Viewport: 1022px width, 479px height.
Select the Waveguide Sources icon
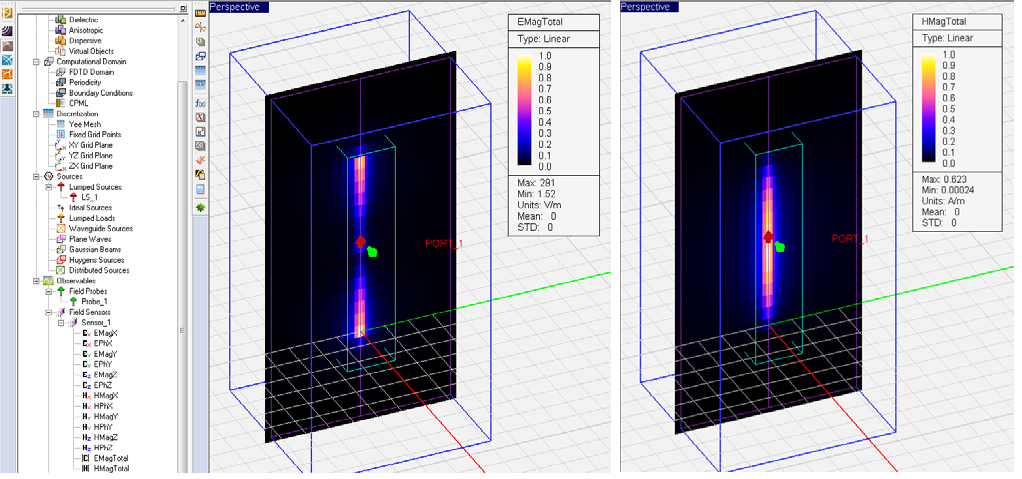60,228
